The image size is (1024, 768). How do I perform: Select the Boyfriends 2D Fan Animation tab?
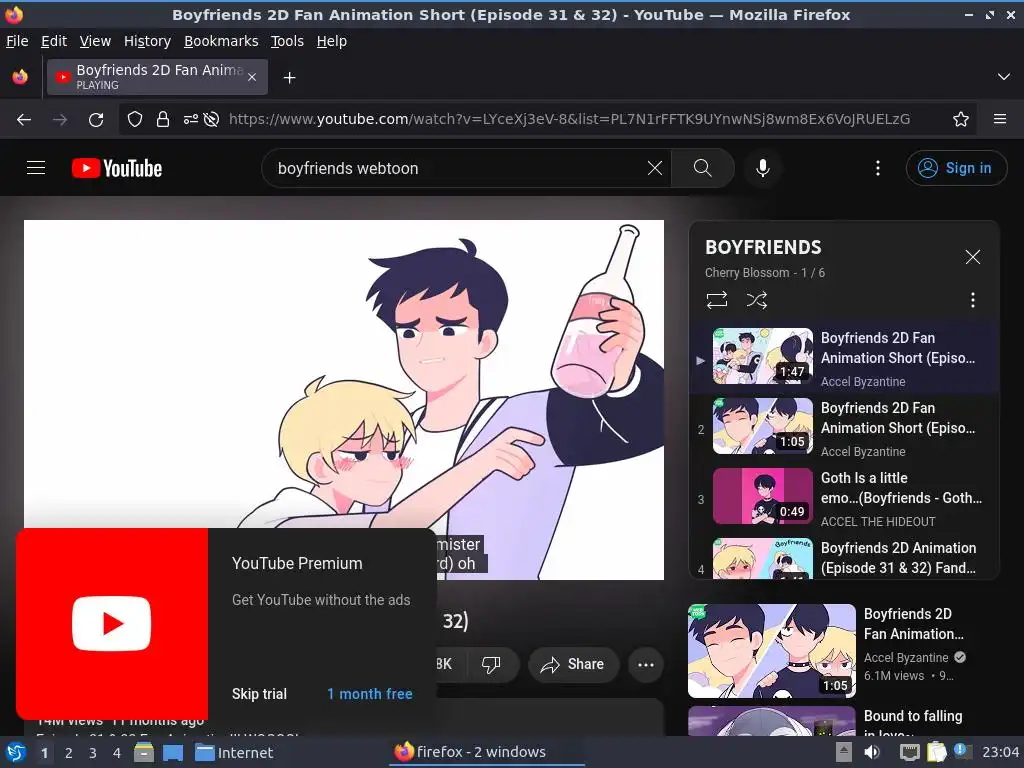157,77
